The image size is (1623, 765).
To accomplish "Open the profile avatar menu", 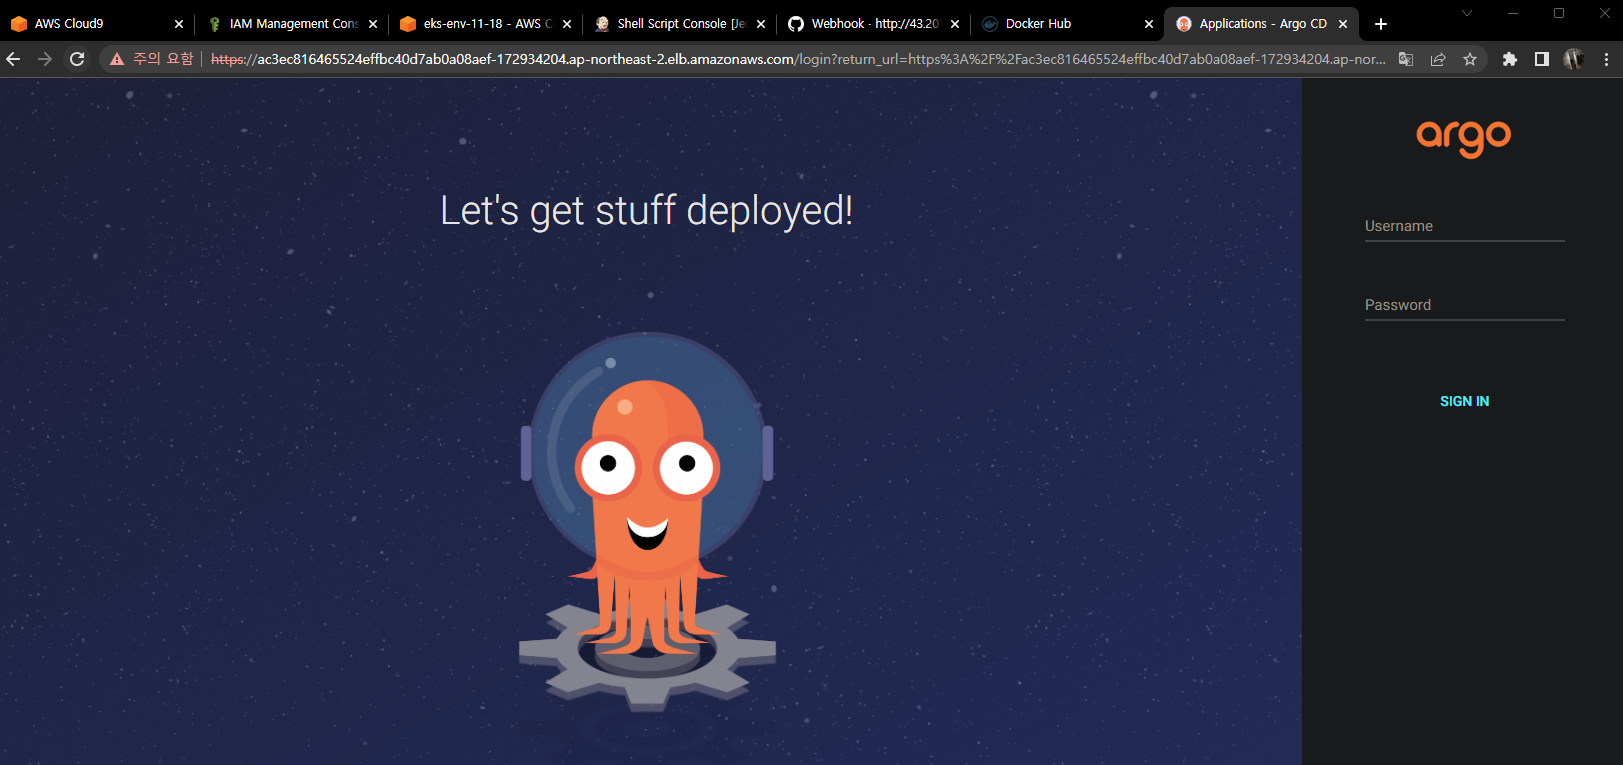I will [1574, 59].
